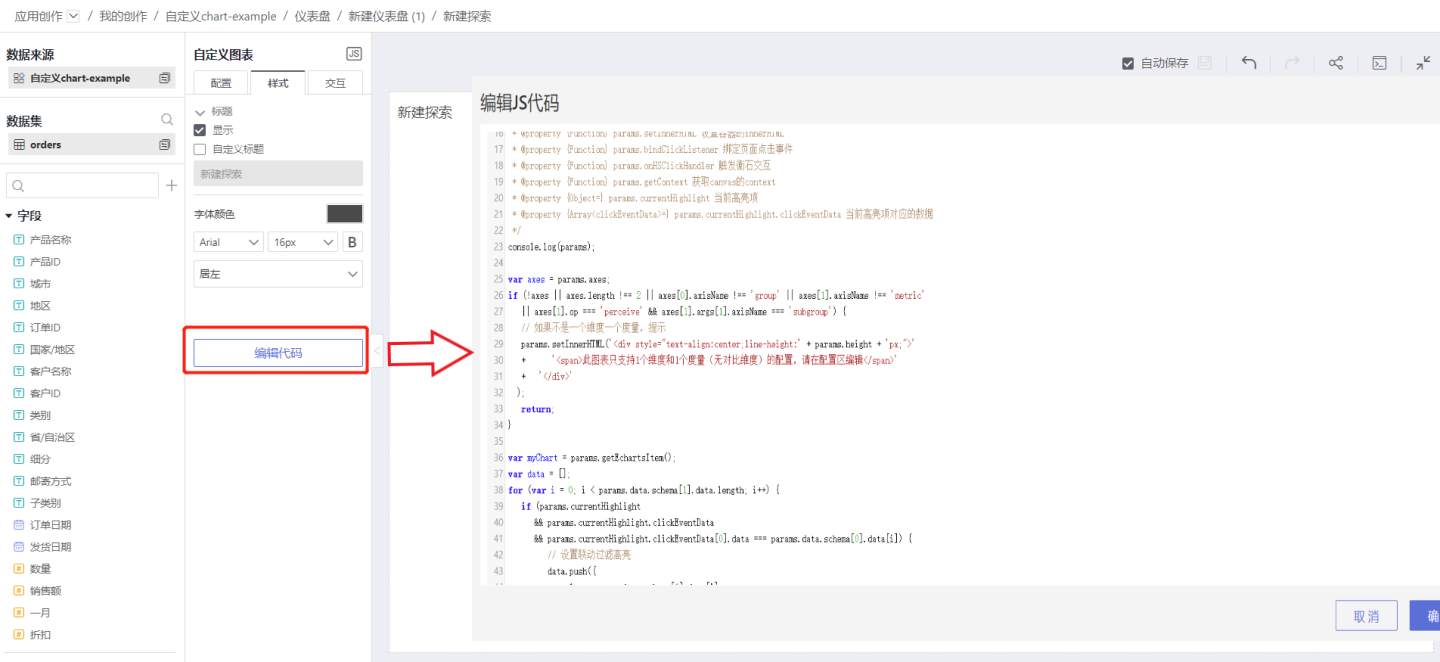Click the undo arrow icon
Screen dimensions: 1440x662
[x=1249, y=63]
